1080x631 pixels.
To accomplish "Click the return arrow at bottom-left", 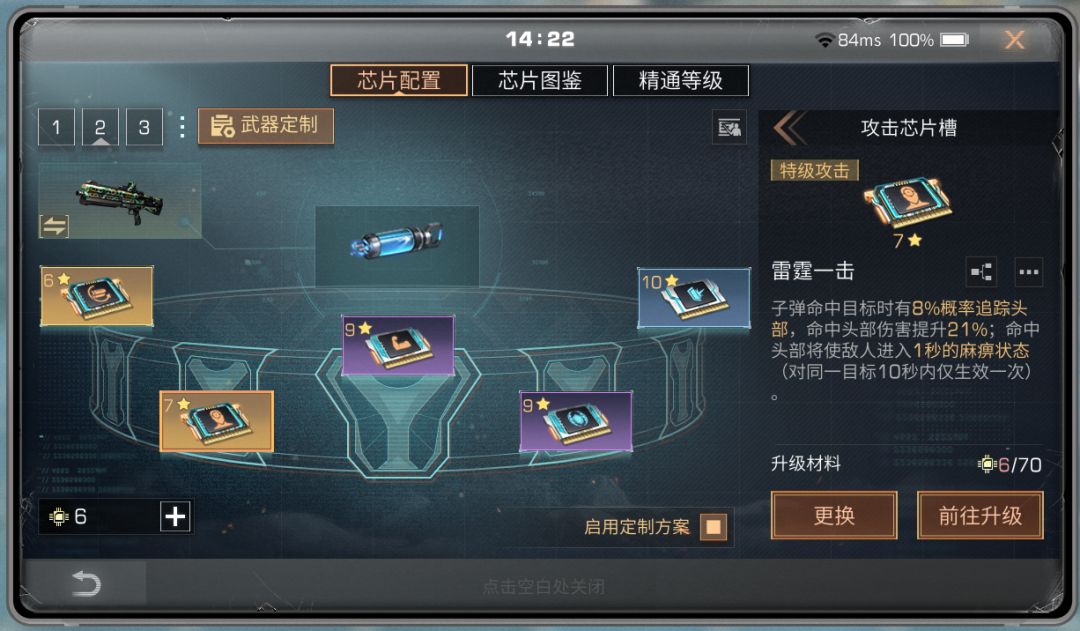I will (x=86, y=583).
